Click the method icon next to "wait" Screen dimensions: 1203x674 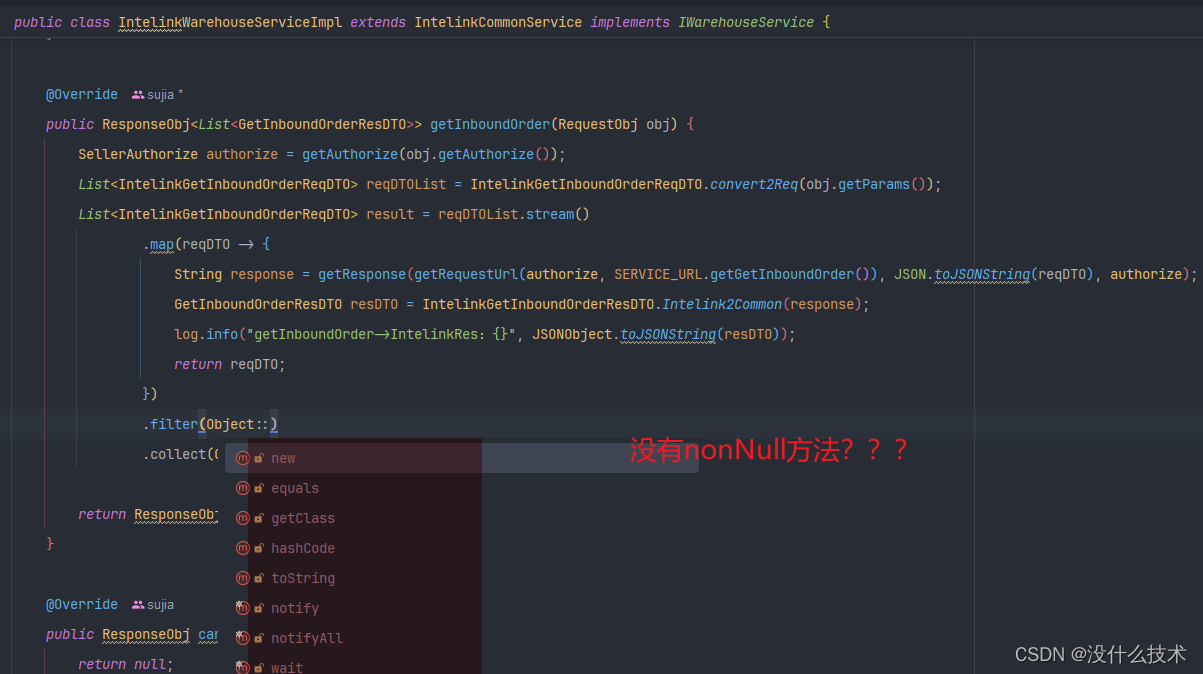click(241, 667)
